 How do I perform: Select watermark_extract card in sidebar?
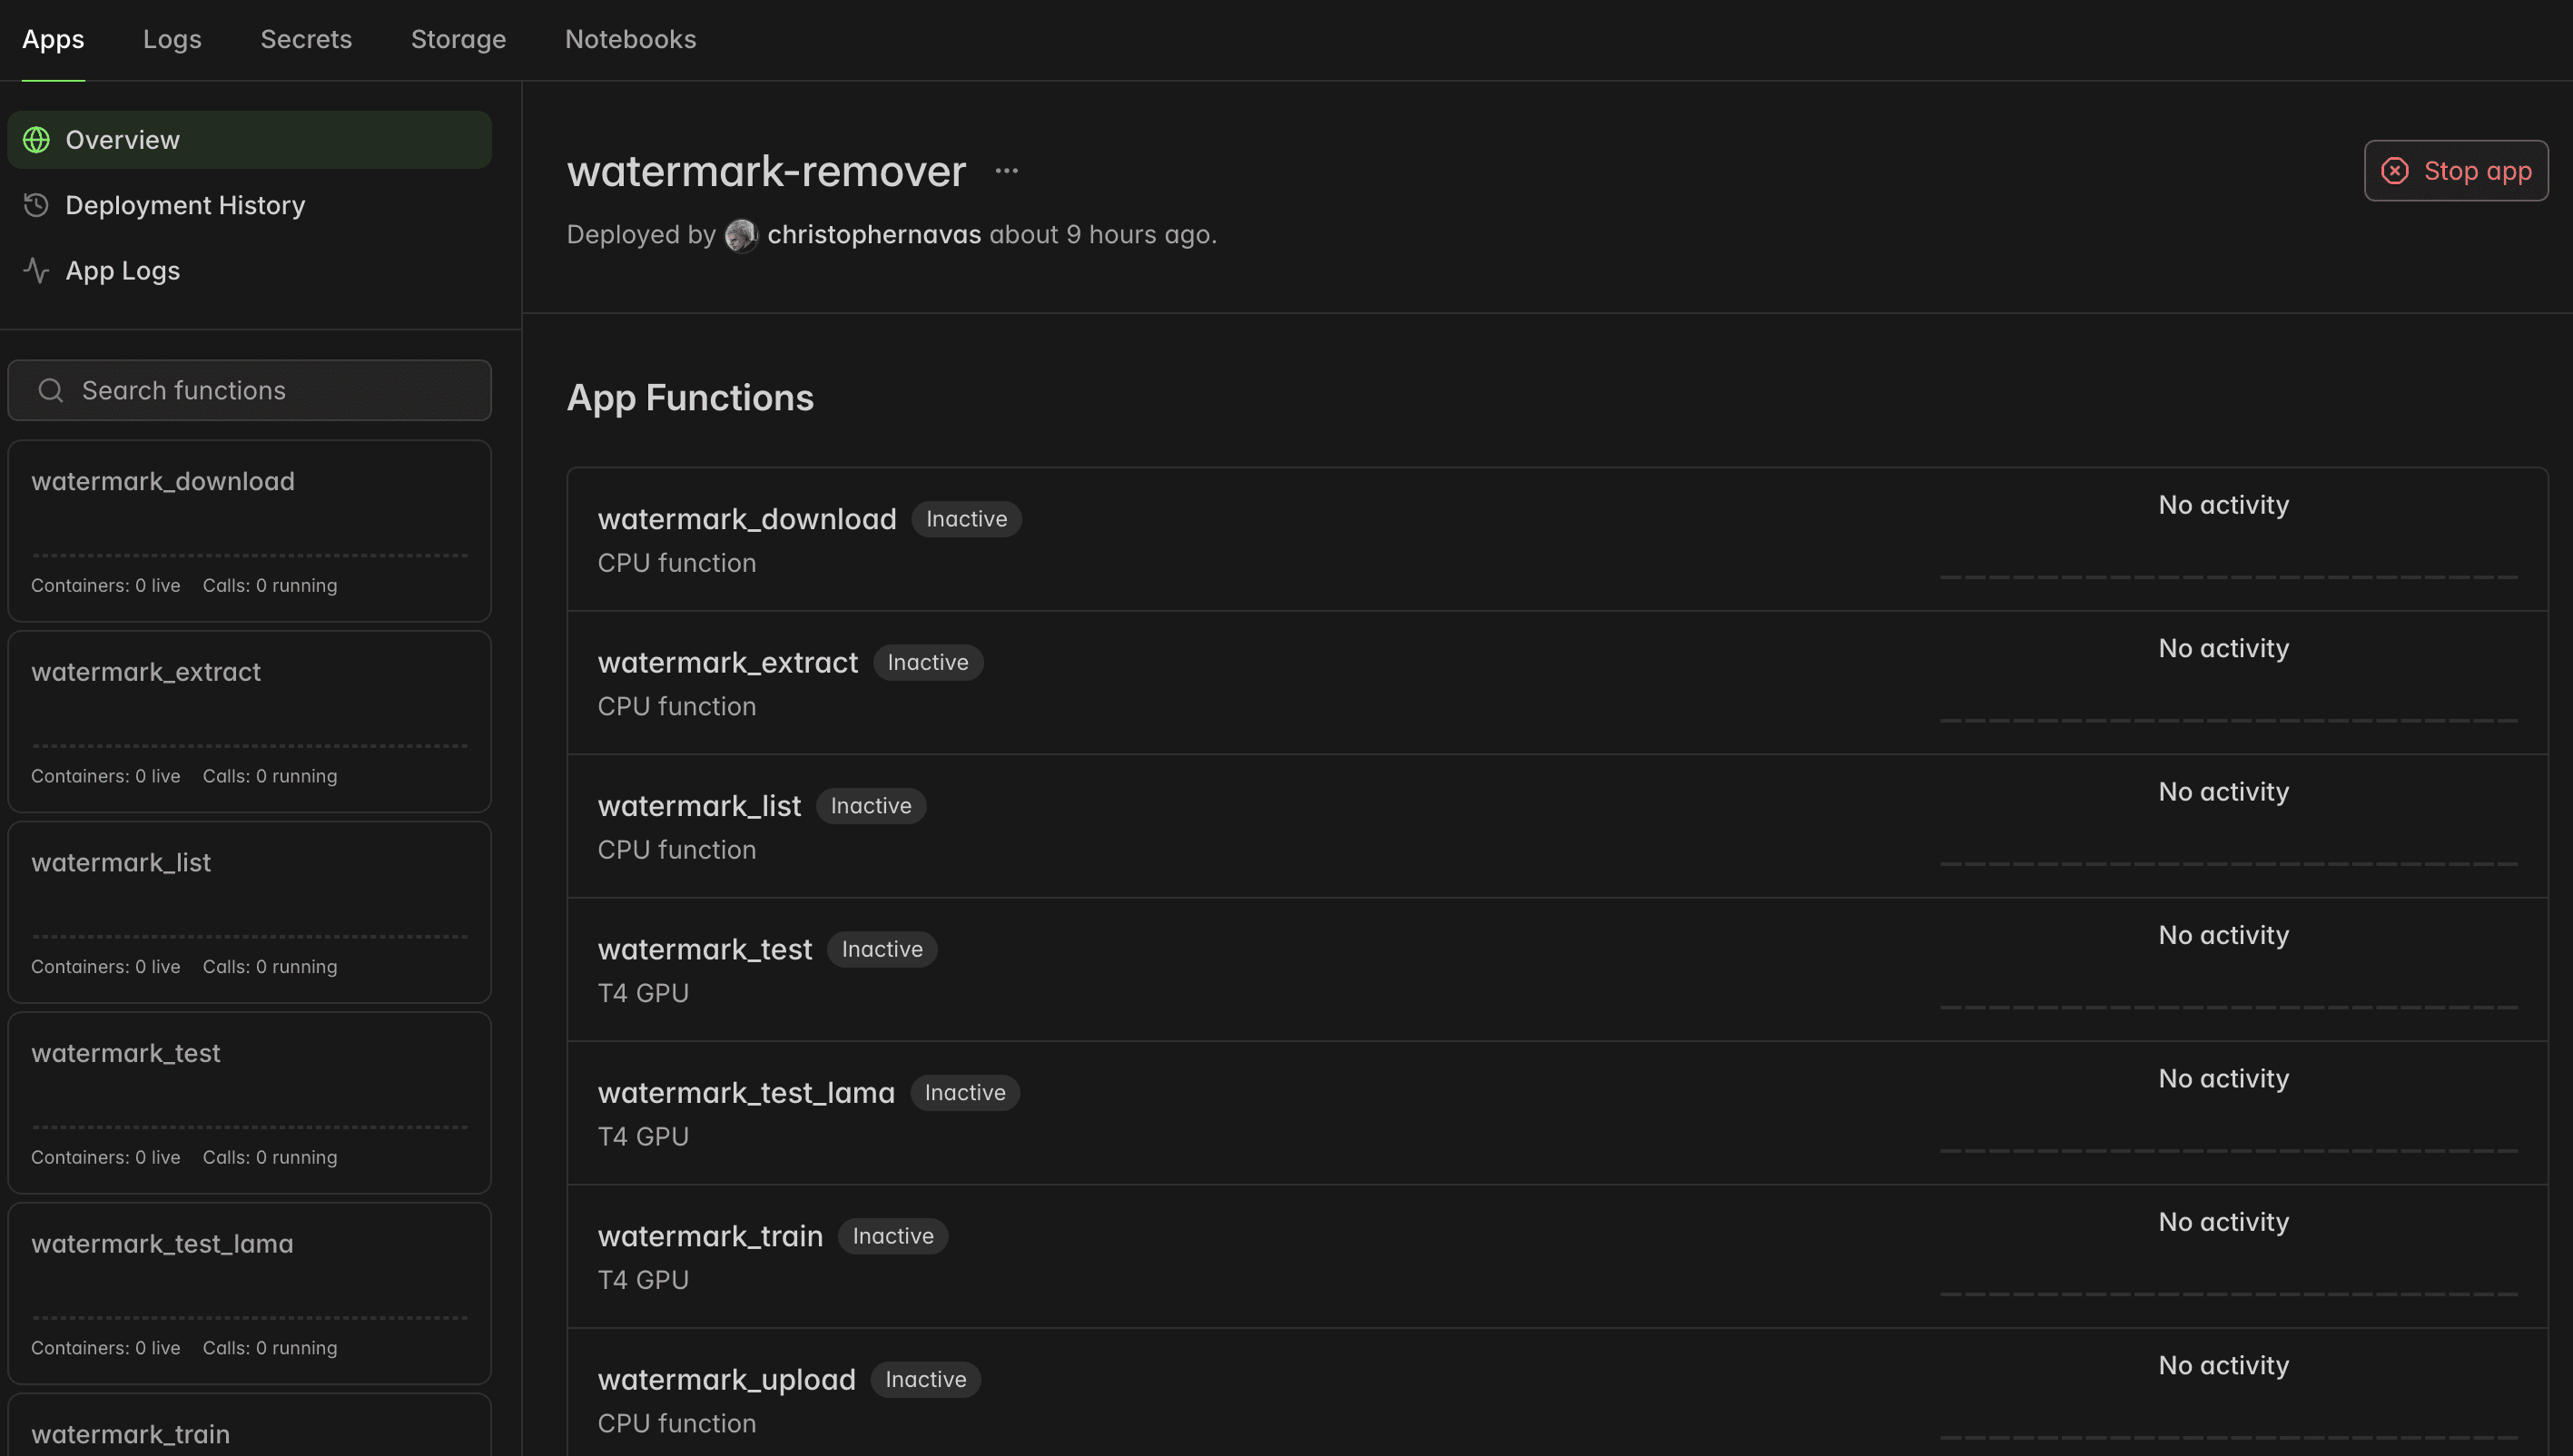[x=249, y=721]
